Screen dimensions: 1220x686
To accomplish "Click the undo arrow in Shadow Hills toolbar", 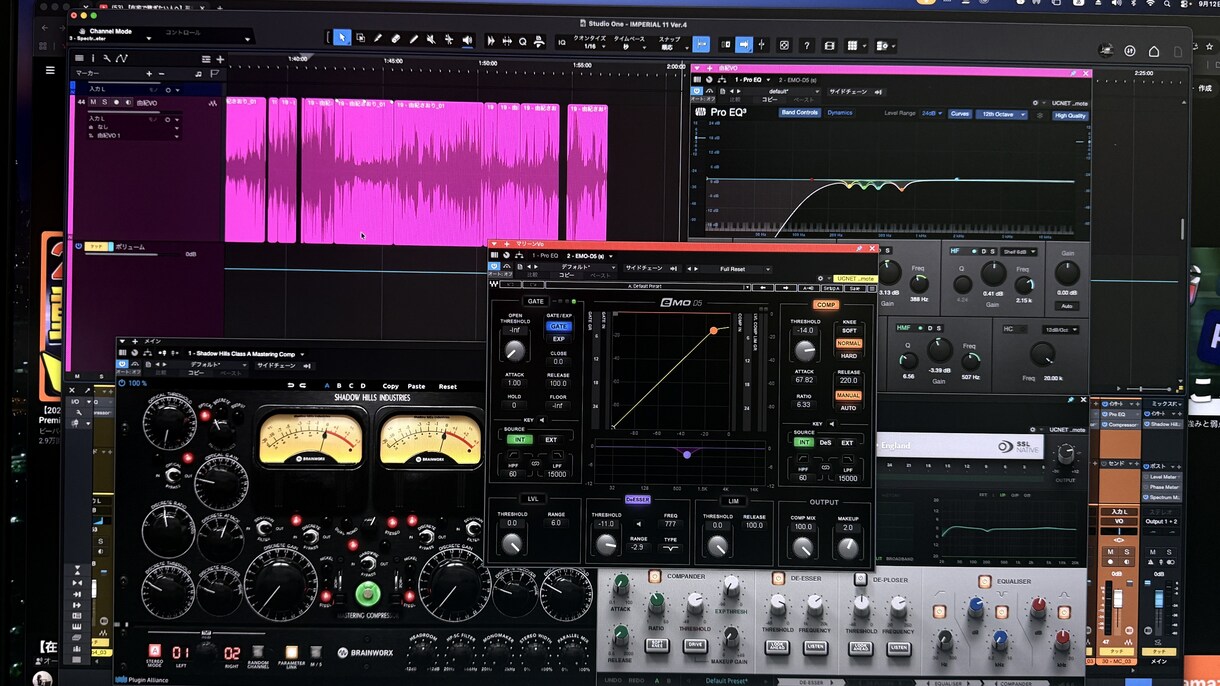I will click(x=291, y=385).
